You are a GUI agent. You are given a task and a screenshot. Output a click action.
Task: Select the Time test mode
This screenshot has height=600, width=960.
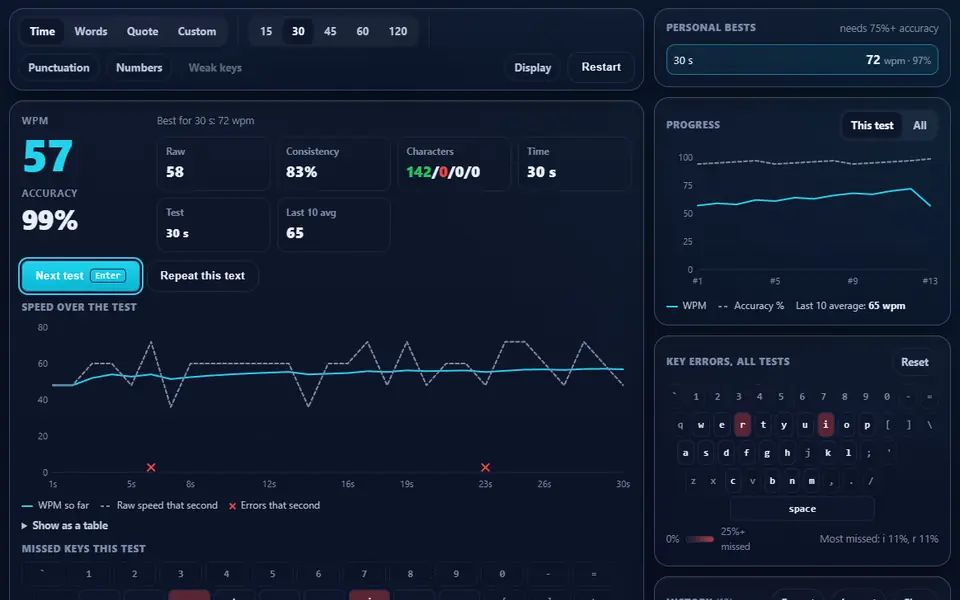coord(42,31)
